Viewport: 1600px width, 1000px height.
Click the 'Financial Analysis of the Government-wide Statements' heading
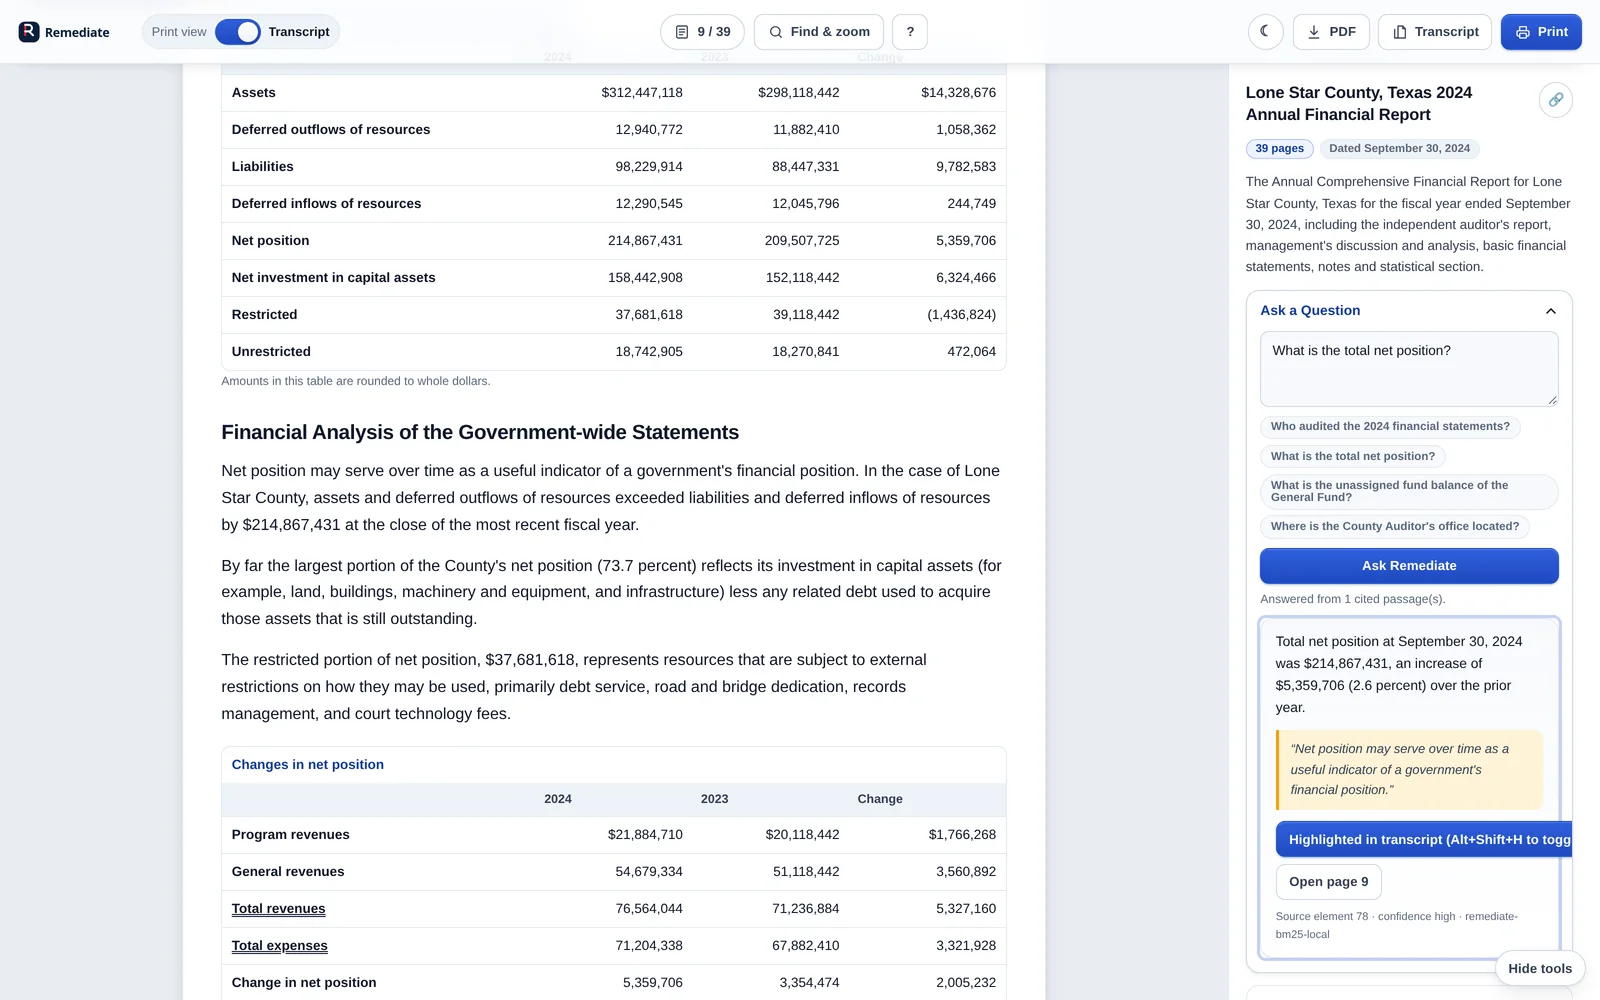click(480, 433)
